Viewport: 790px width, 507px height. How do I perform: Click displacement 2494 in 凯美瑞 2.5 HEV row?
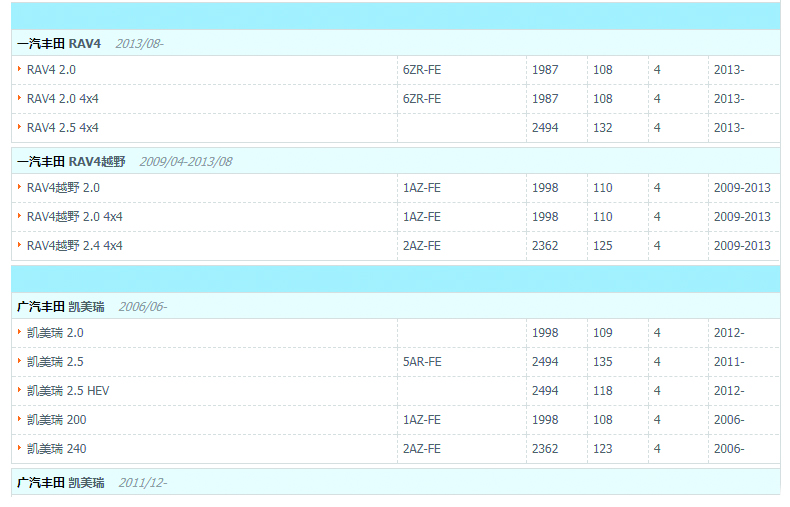coord(545,391)
